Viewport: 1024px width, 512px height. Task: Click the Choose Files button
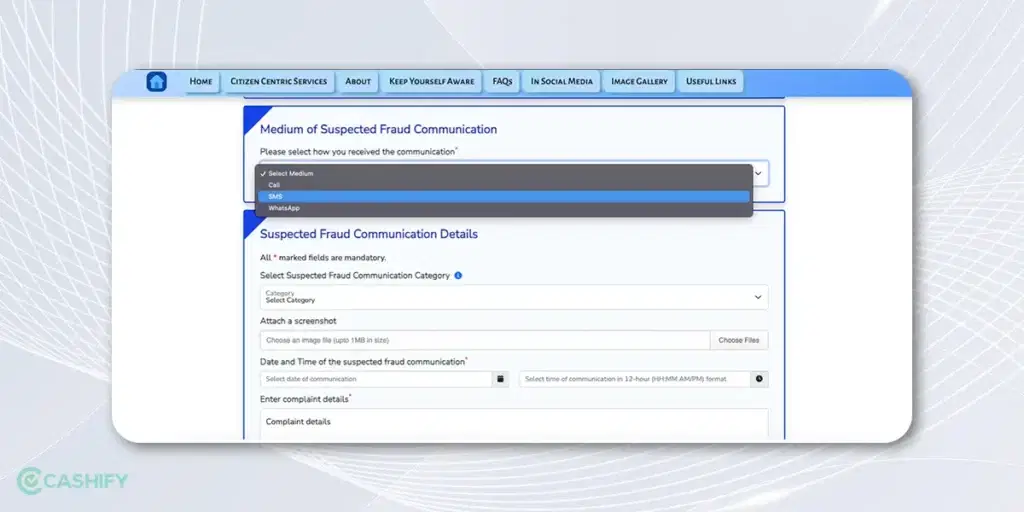click(x=739, y=340)
